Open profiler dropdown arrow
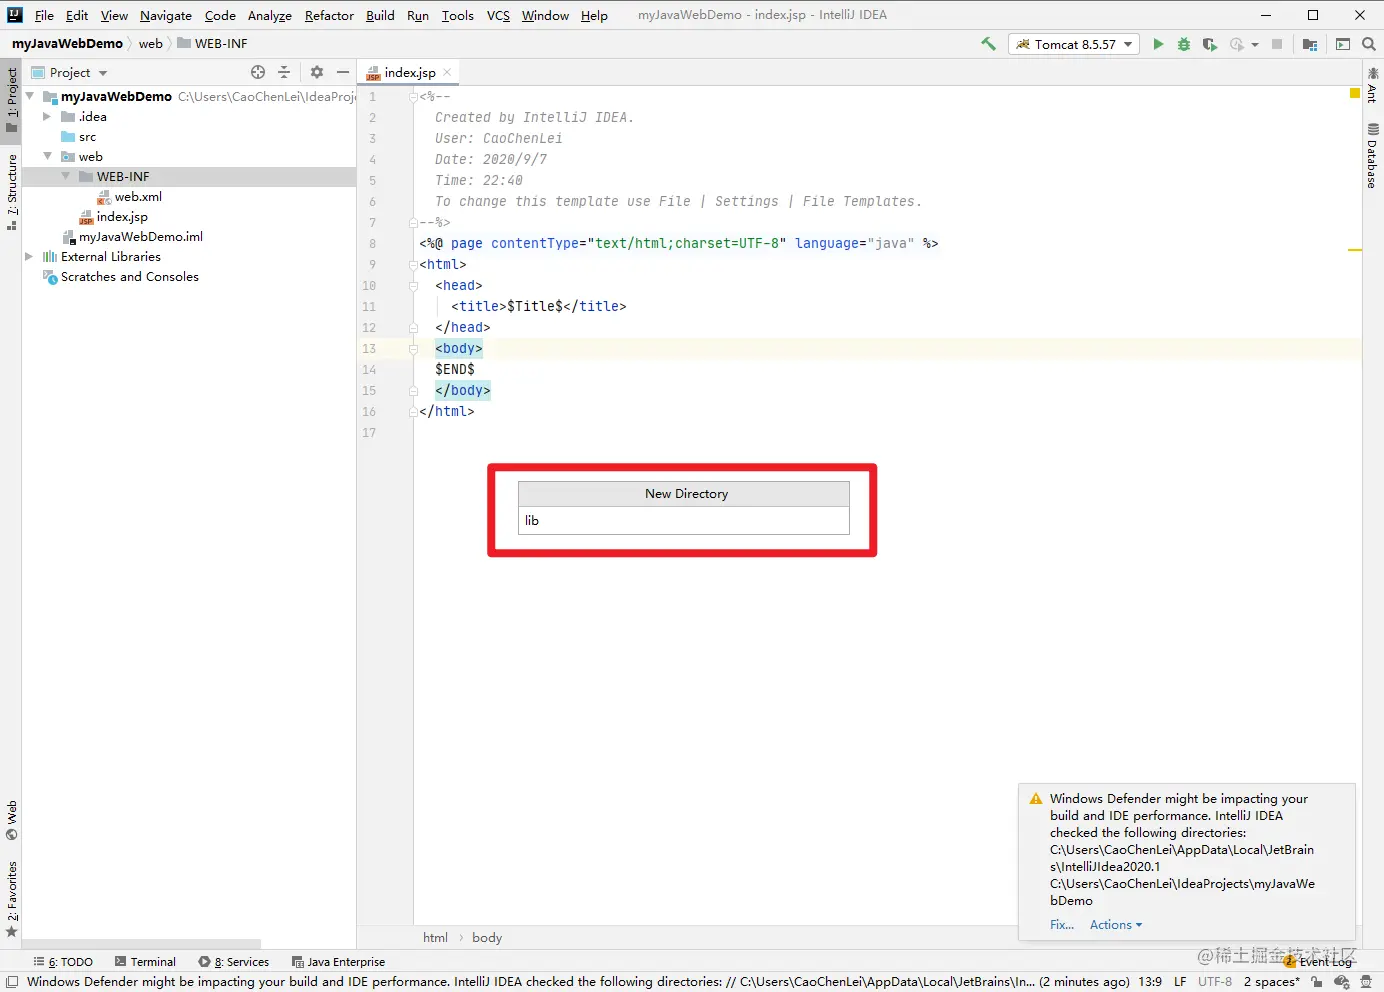This screenshot has height=992, width=1384. pos(1255,44)
